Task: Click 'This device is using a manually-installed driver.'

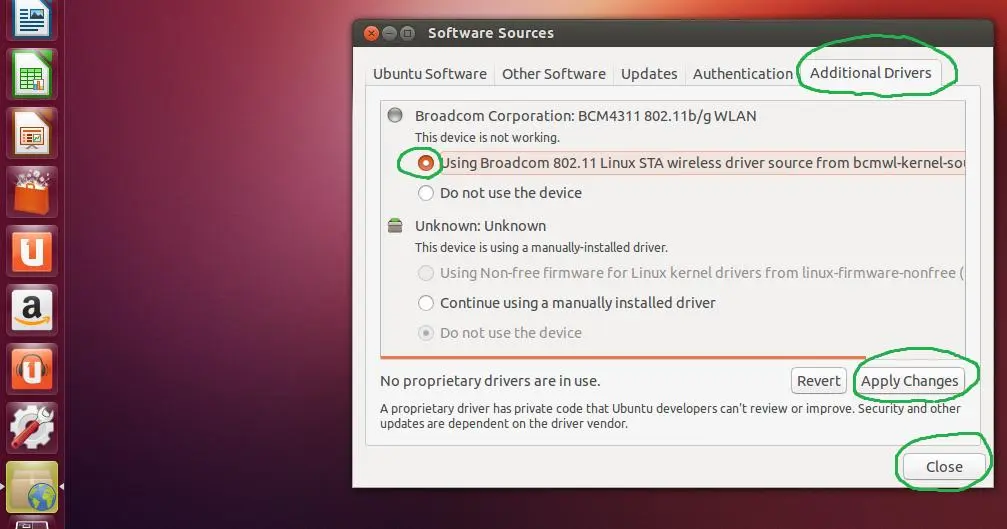Action: (541, 247)
